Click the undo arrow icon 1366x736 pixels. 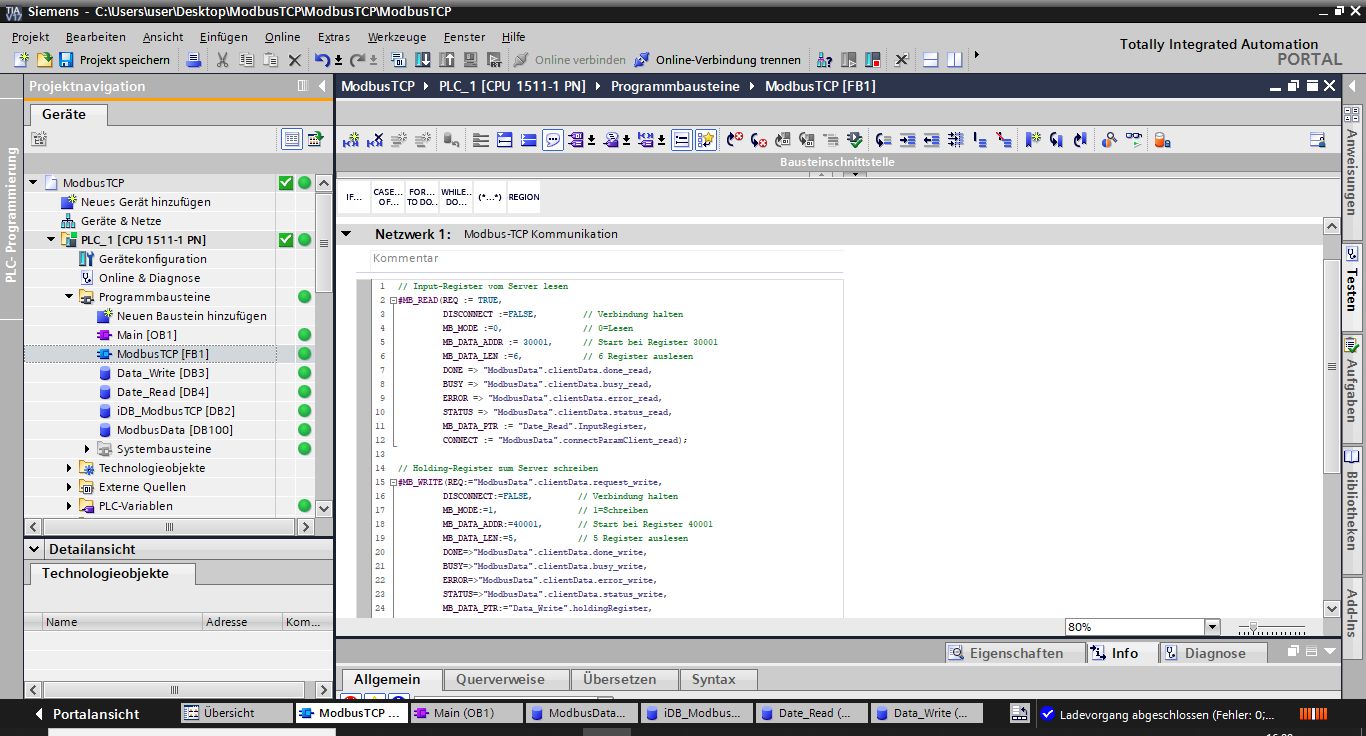click(x=321, y=60)
